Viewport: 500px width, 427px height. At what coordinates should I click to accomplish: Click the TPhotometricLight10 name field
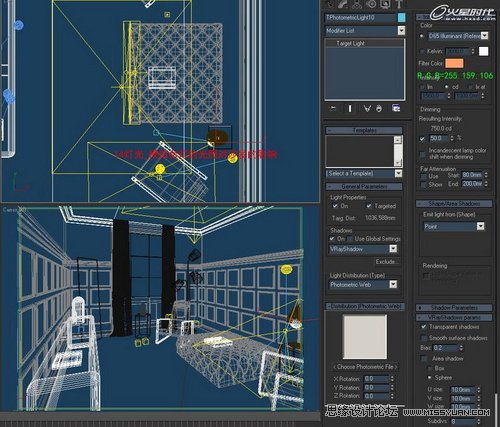(x=360, y=18)
